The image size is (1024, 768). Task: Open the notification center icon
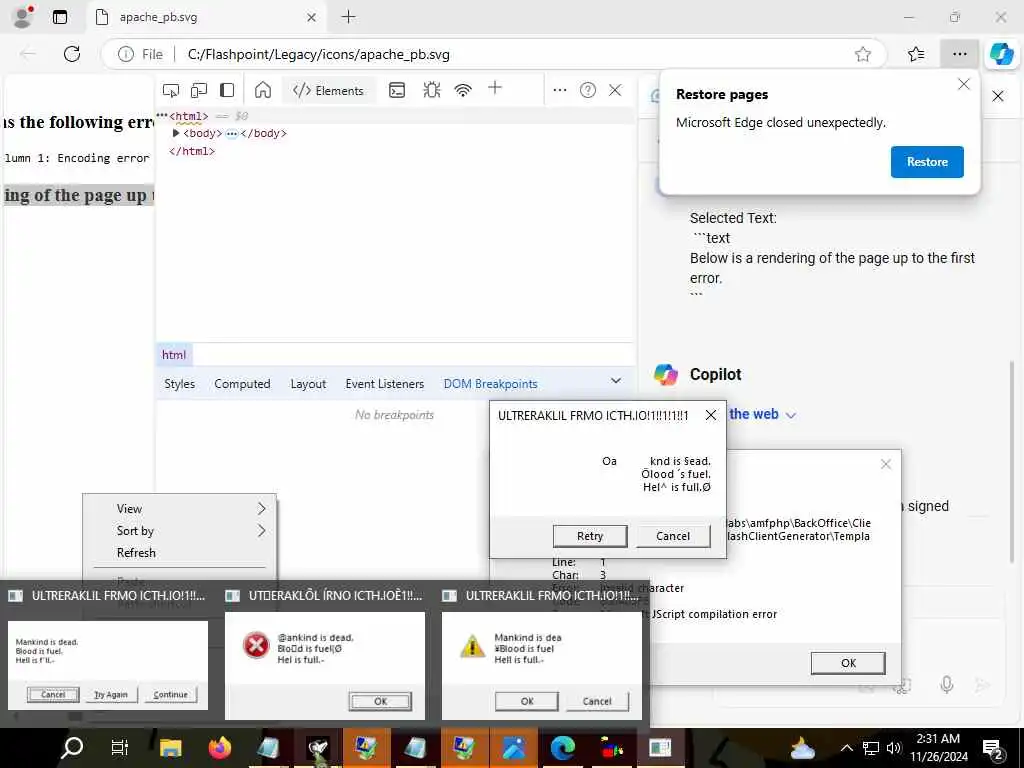[993, 749]
